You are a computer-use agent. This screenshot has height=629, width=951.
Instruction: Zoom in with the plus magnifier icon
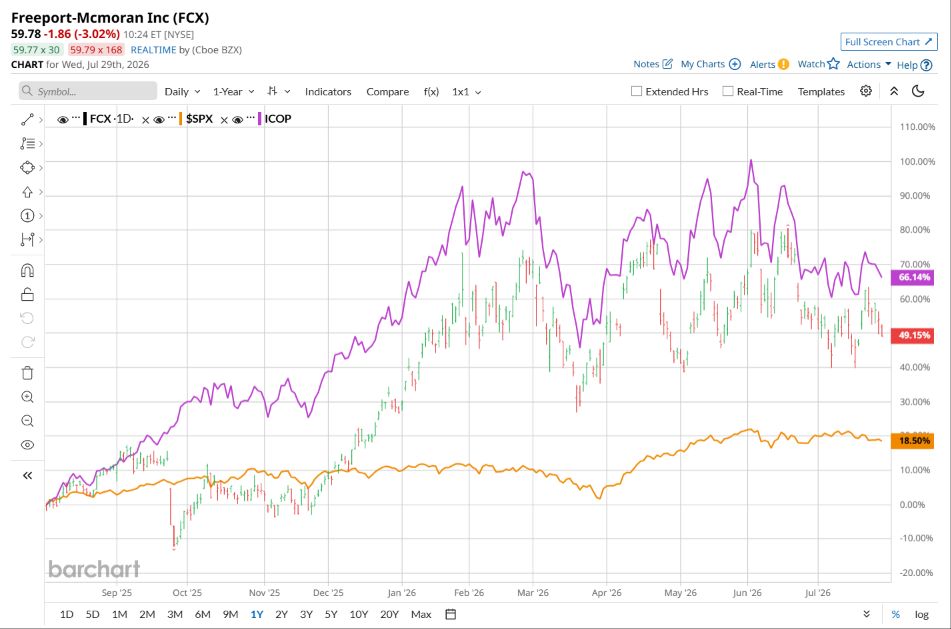(27, 397)
